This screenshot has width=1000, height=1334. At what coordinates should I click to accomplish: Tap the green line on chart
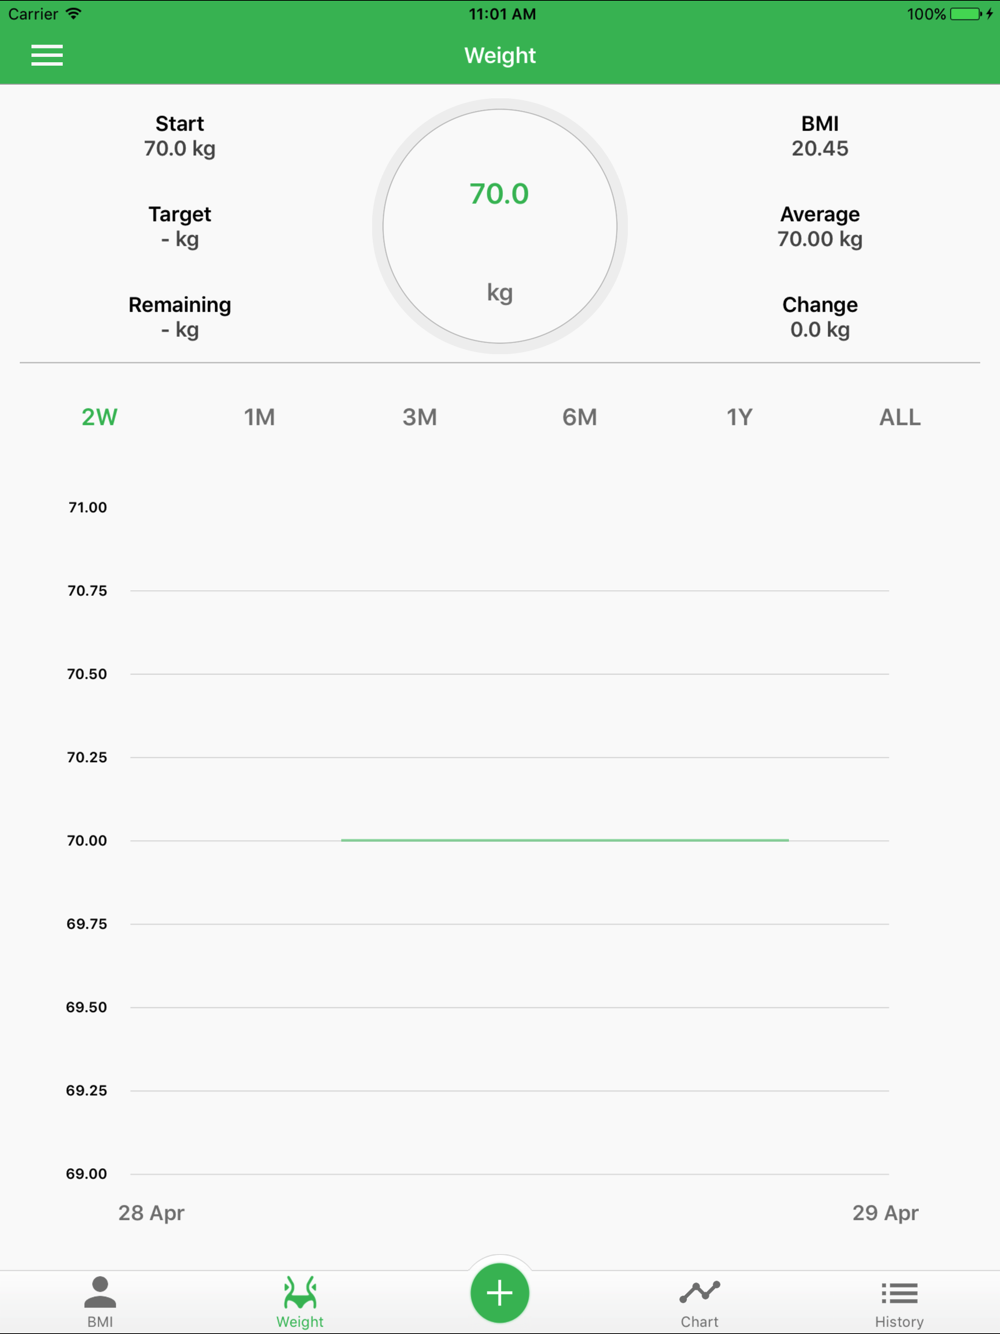565,840
